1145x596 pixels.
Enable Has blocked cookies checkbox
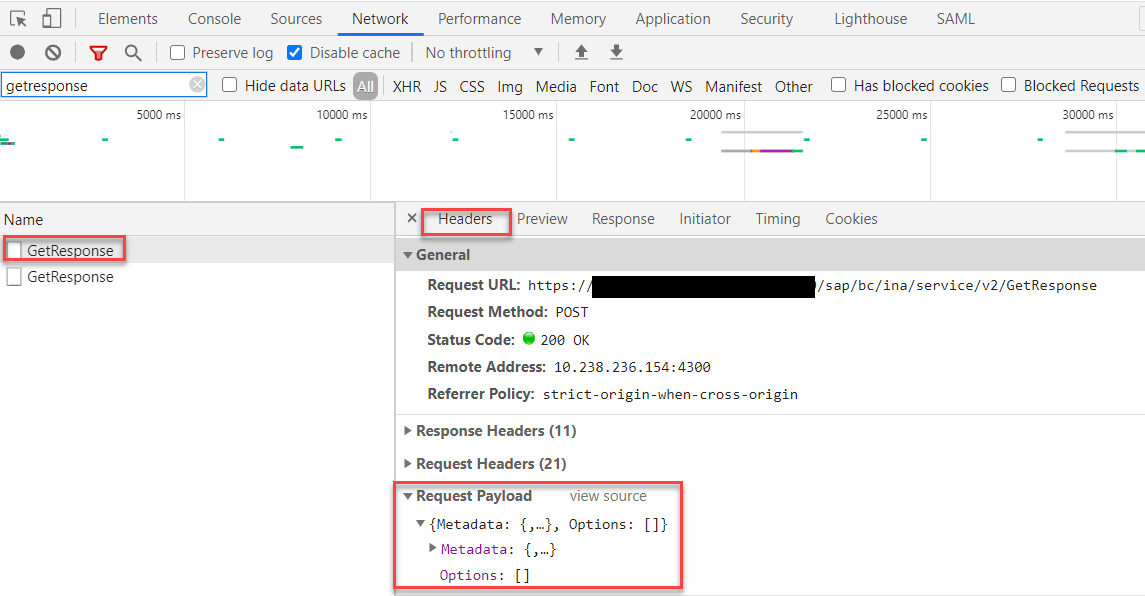pyautogui.click(x=838, y=85)
